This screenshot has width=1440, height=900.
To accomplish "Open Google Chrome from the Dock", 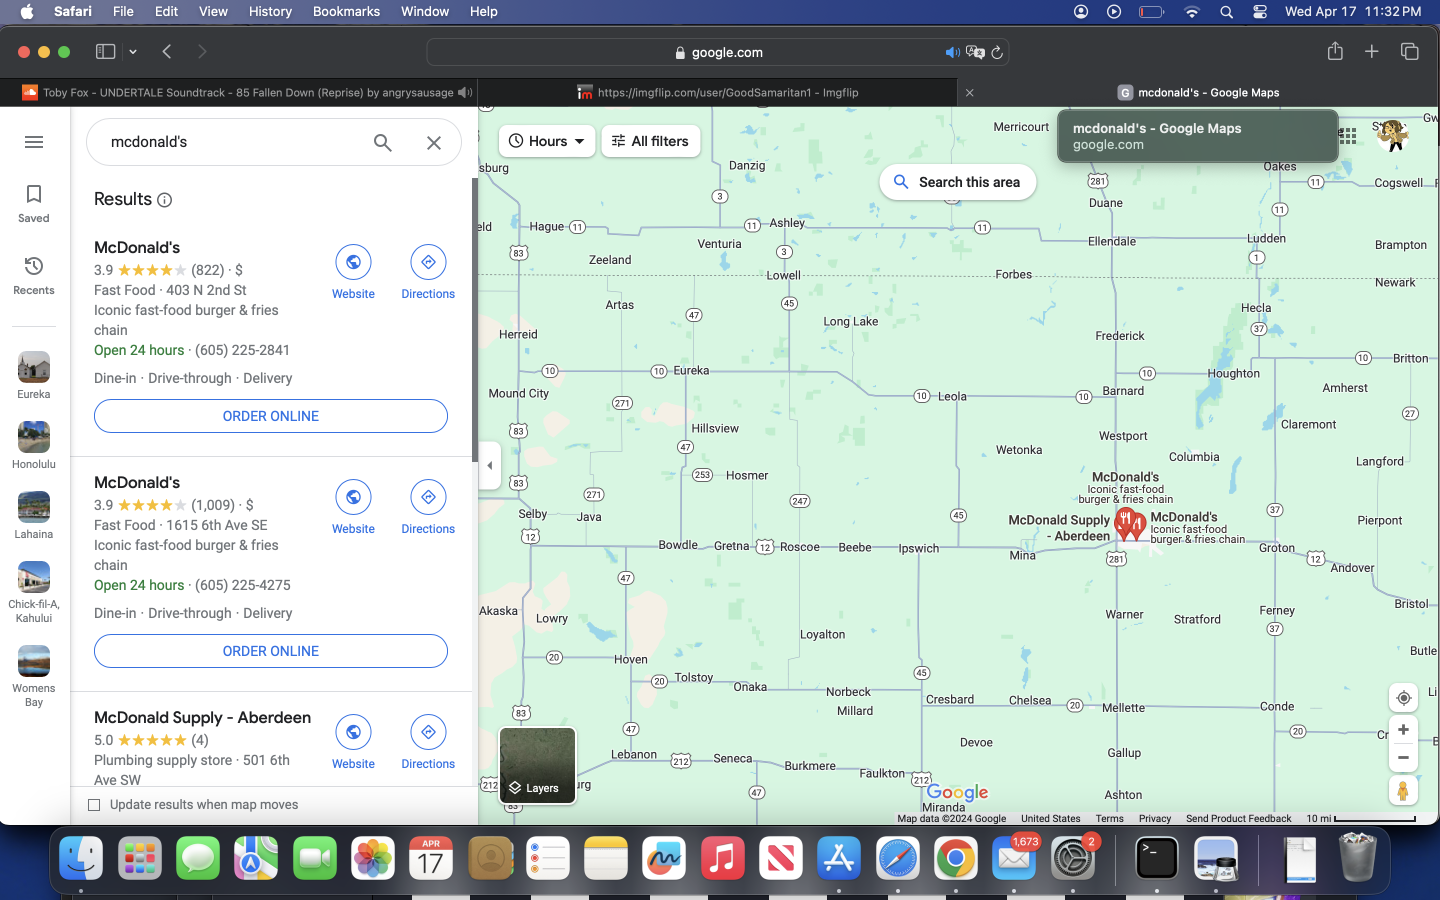I will pyautogui.click(x=956, y=858).
